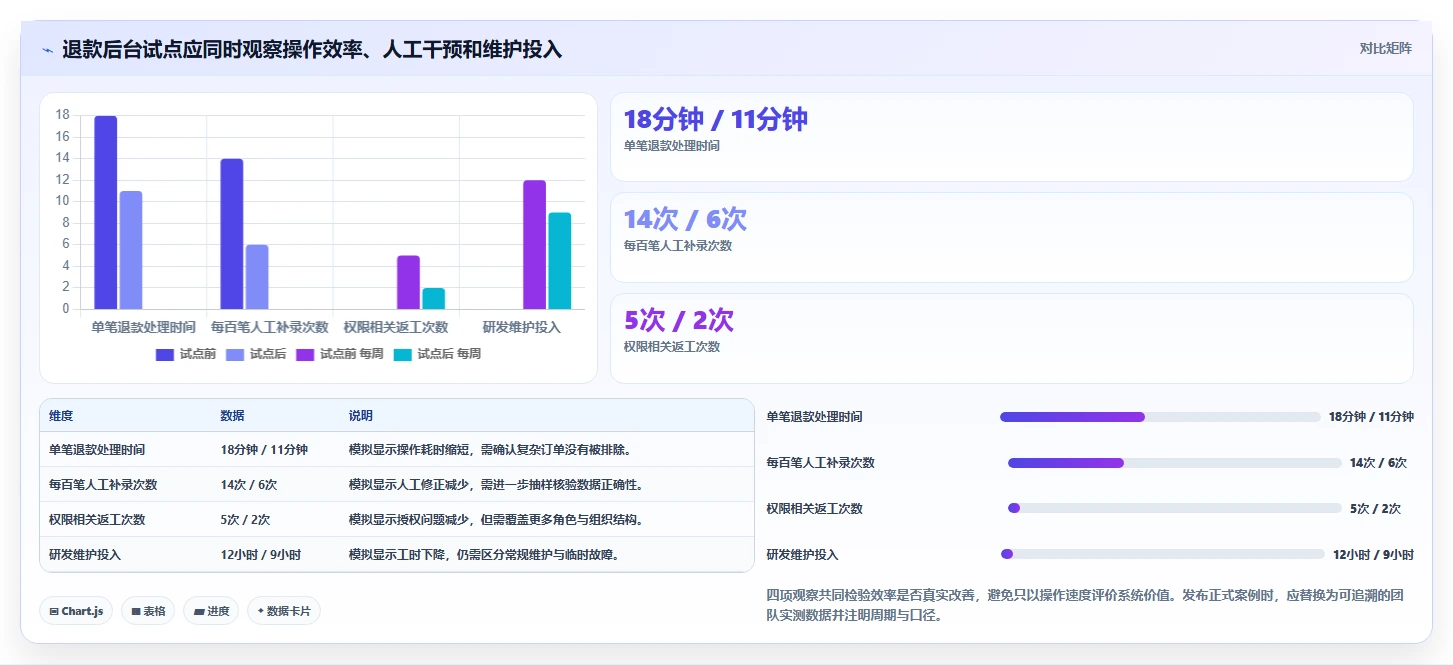Click the 12小时 / 9小时 table cell
This screenshot has width=1453, height=665.
pos(261,554)
